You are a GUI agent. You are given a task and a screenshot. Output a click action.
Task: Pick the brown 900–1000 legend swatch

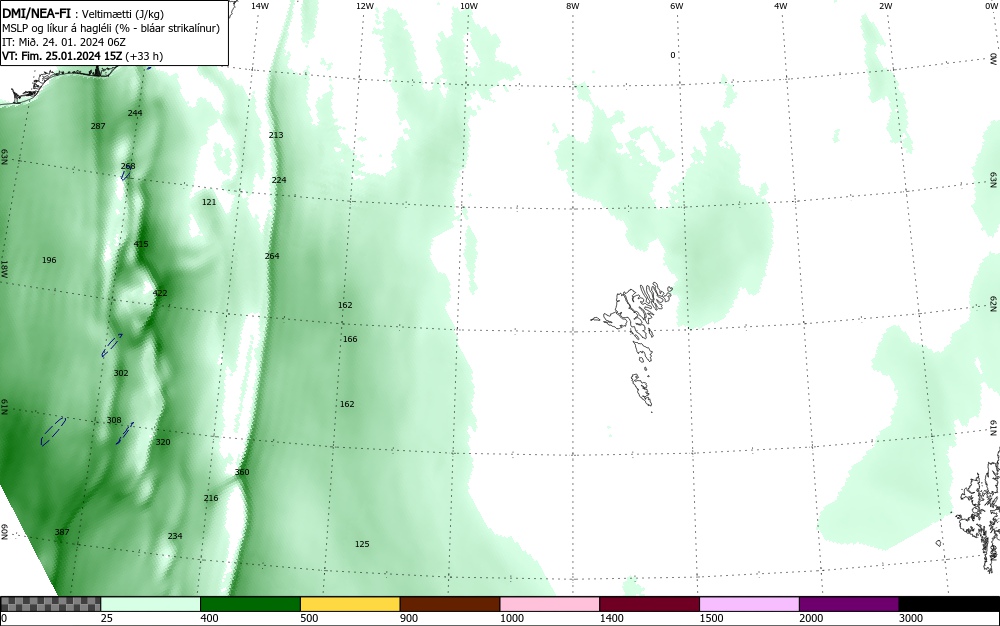(450, 604)
